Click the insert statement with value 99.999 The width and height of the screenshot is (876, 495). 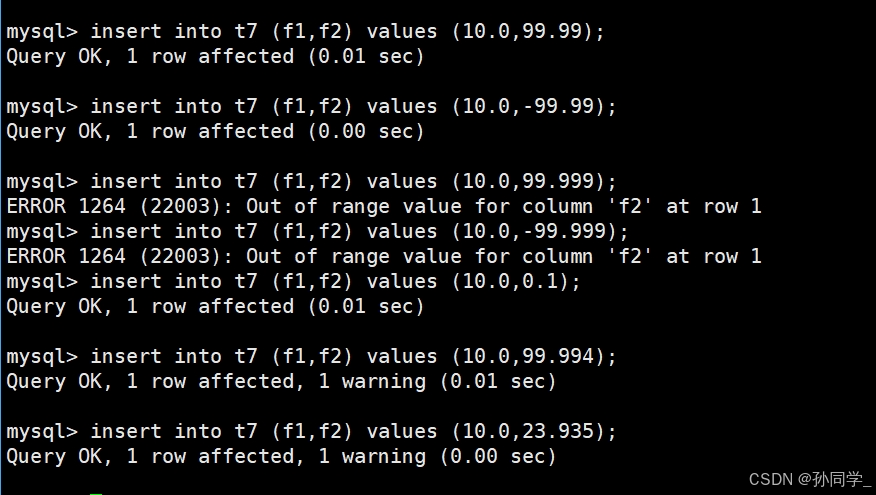pyautogui.click(x=311, y=182)
